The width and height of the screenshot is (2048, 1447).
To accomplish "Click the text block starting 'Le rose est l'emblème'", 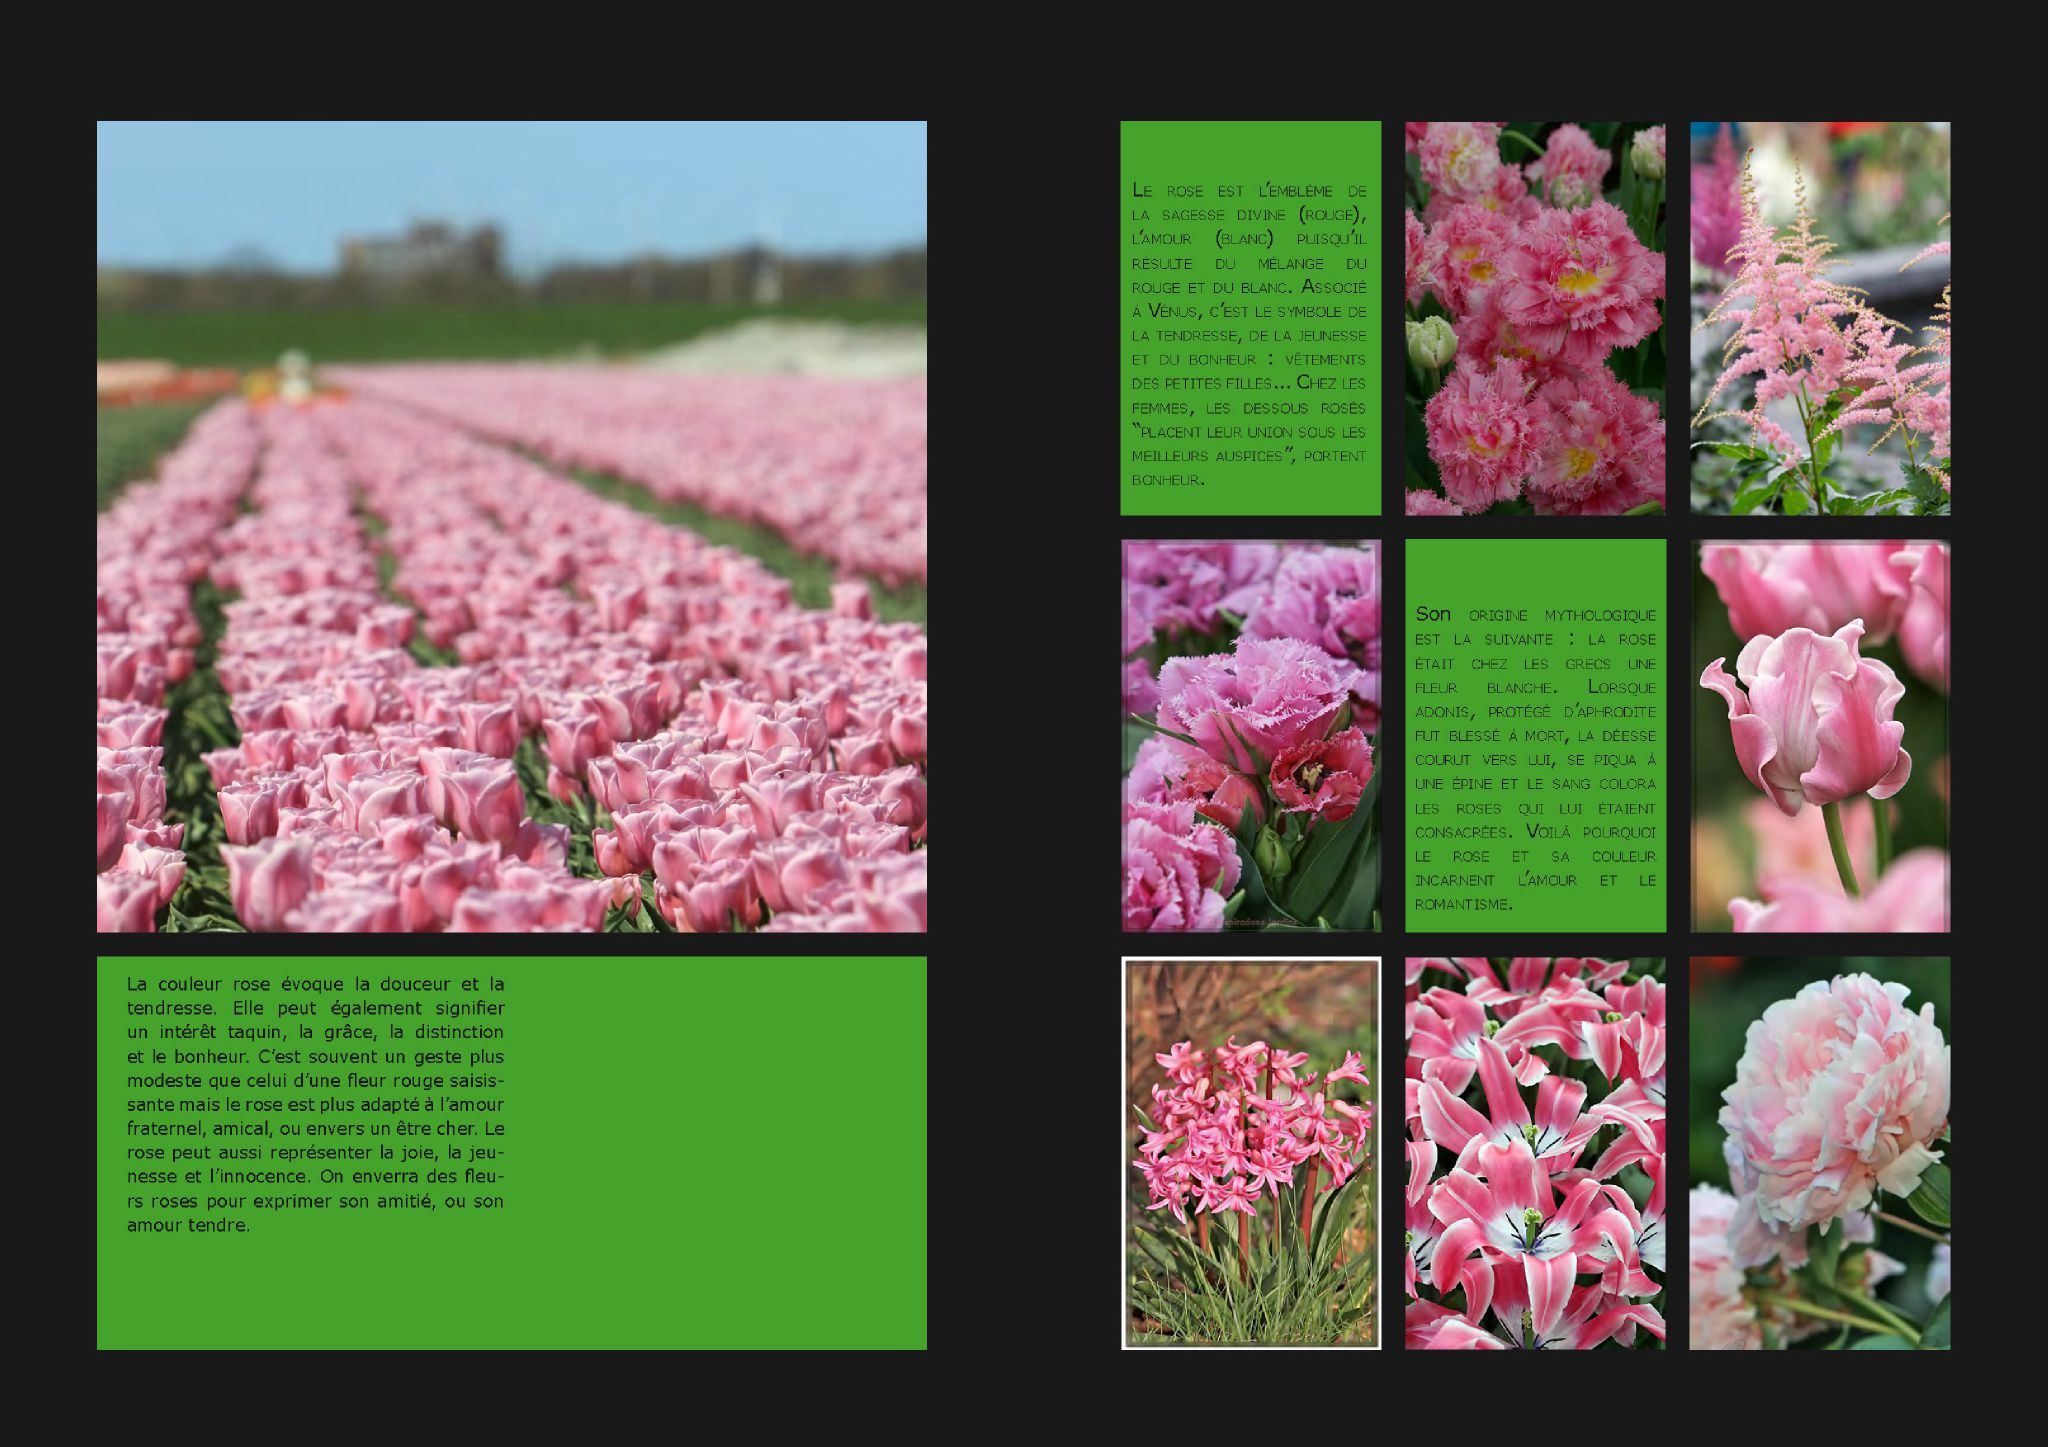I will point(1249,334).
